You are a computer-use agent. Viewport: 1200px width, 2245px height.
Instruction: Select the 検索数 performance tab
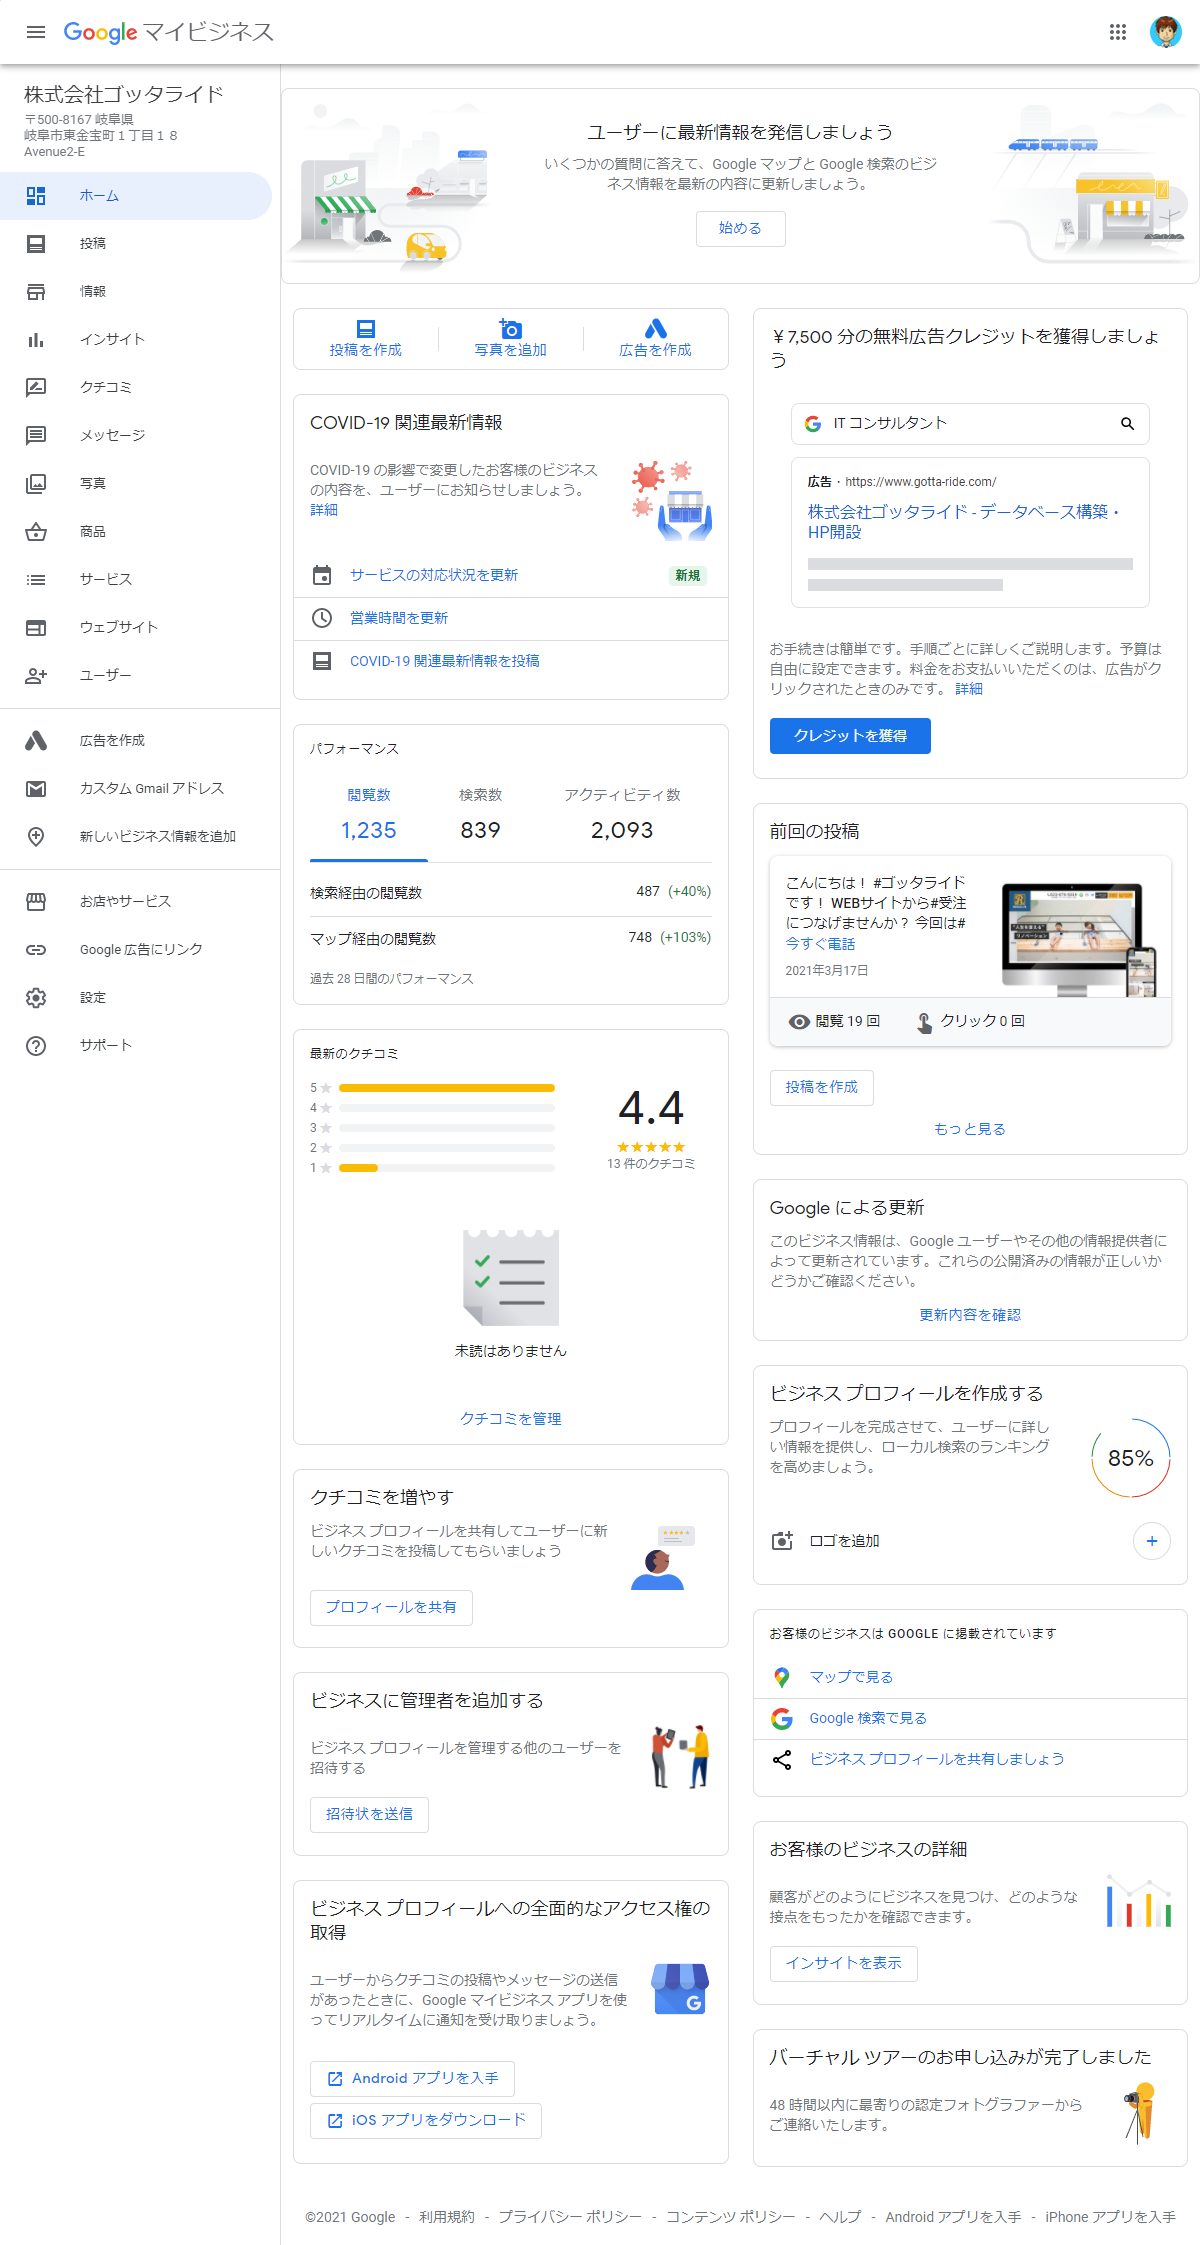480,815
